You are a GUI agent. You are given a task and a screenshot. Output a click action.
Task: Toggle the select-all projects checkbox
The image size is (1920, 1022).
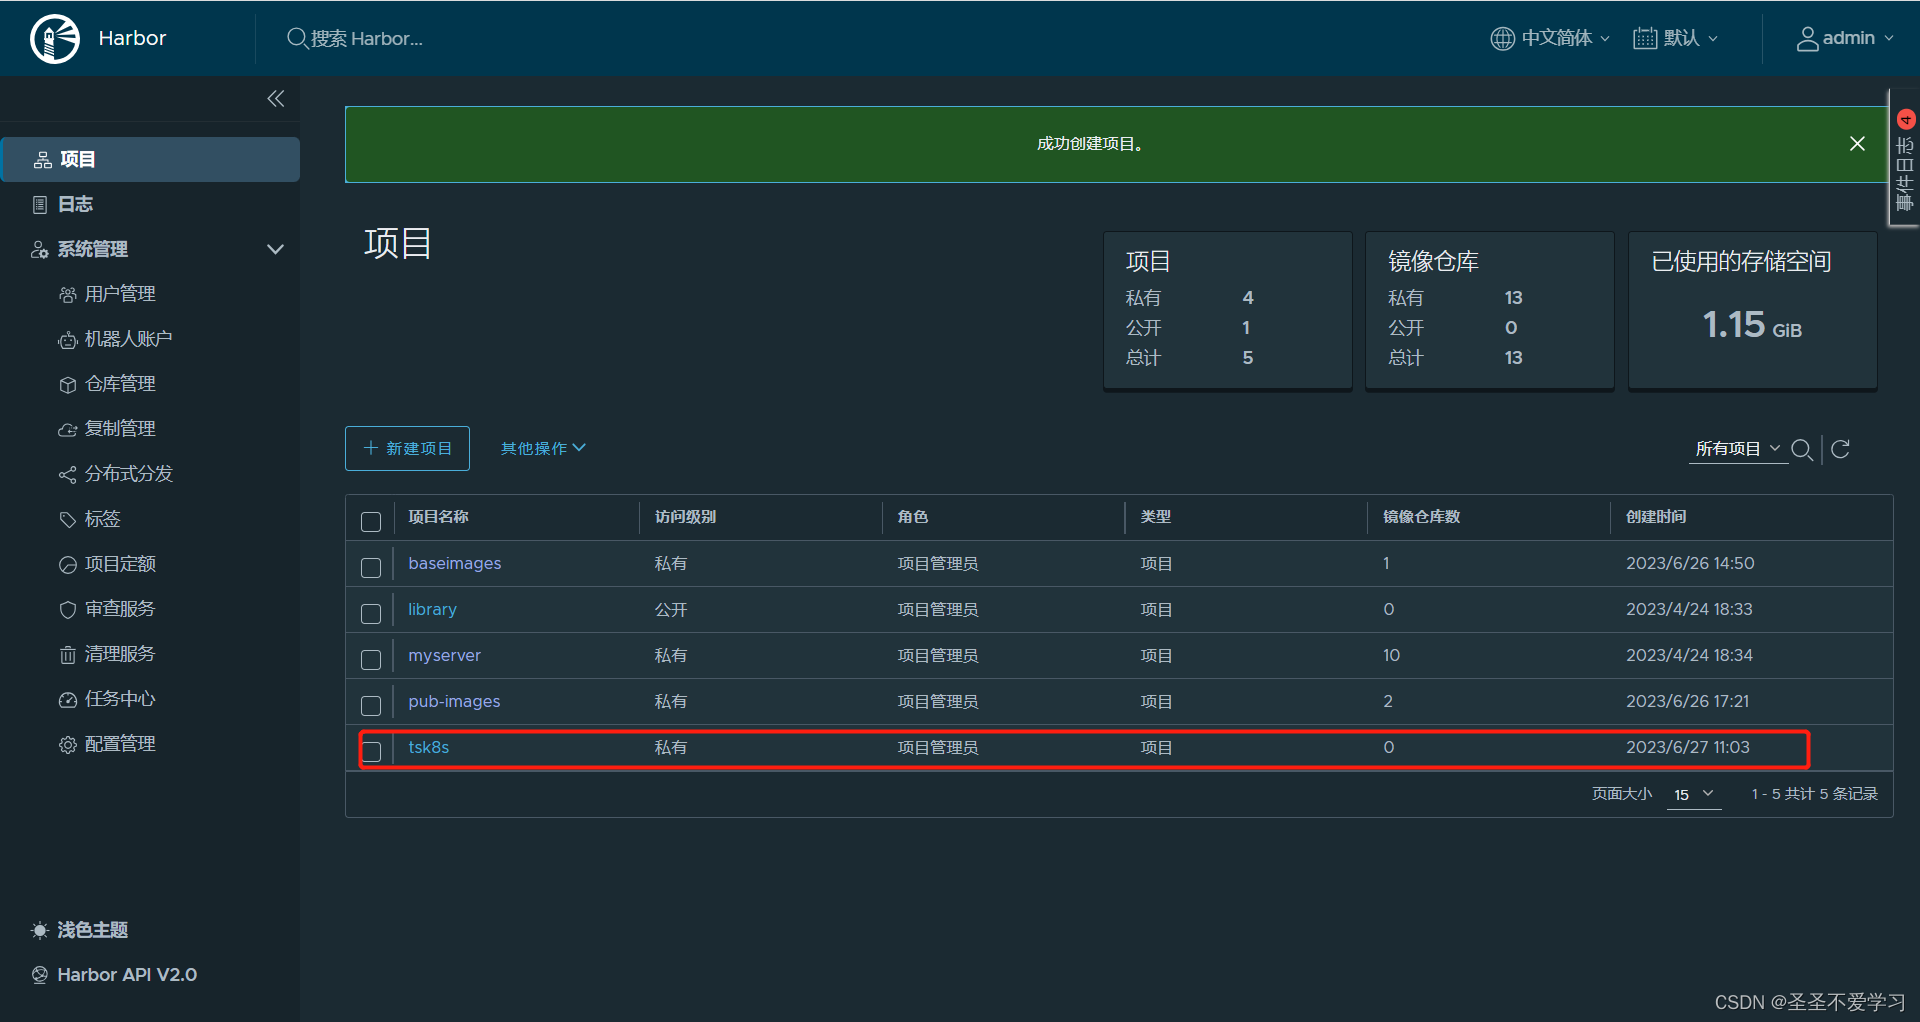[x=371, y=522]
